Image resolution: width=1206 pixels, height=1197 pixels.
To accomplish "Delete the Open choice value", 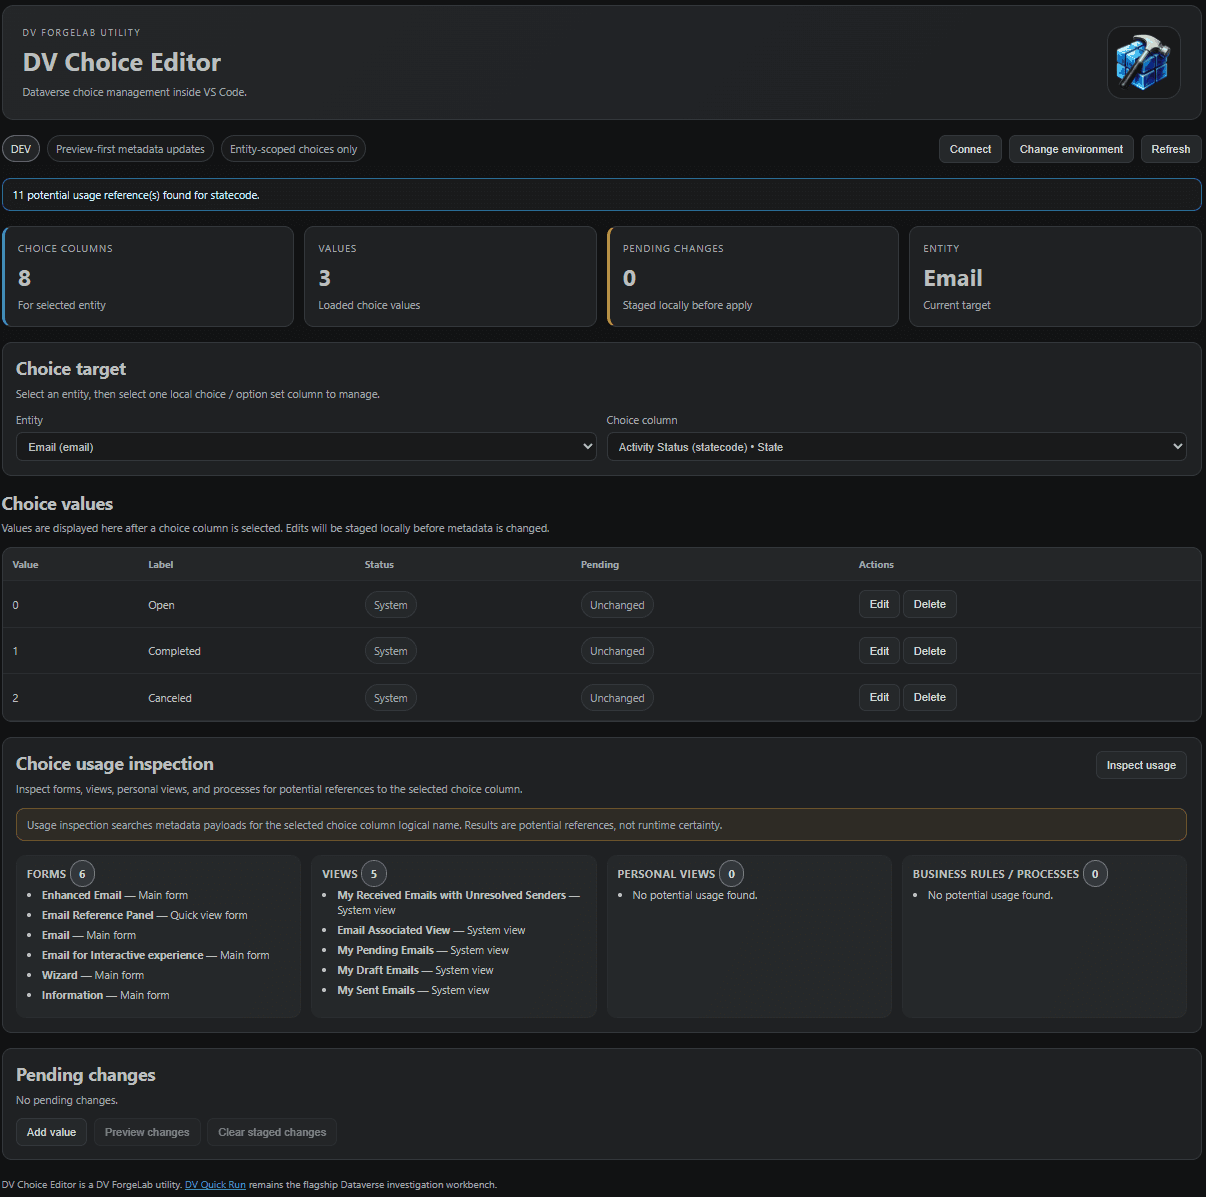I will (929, 604).
